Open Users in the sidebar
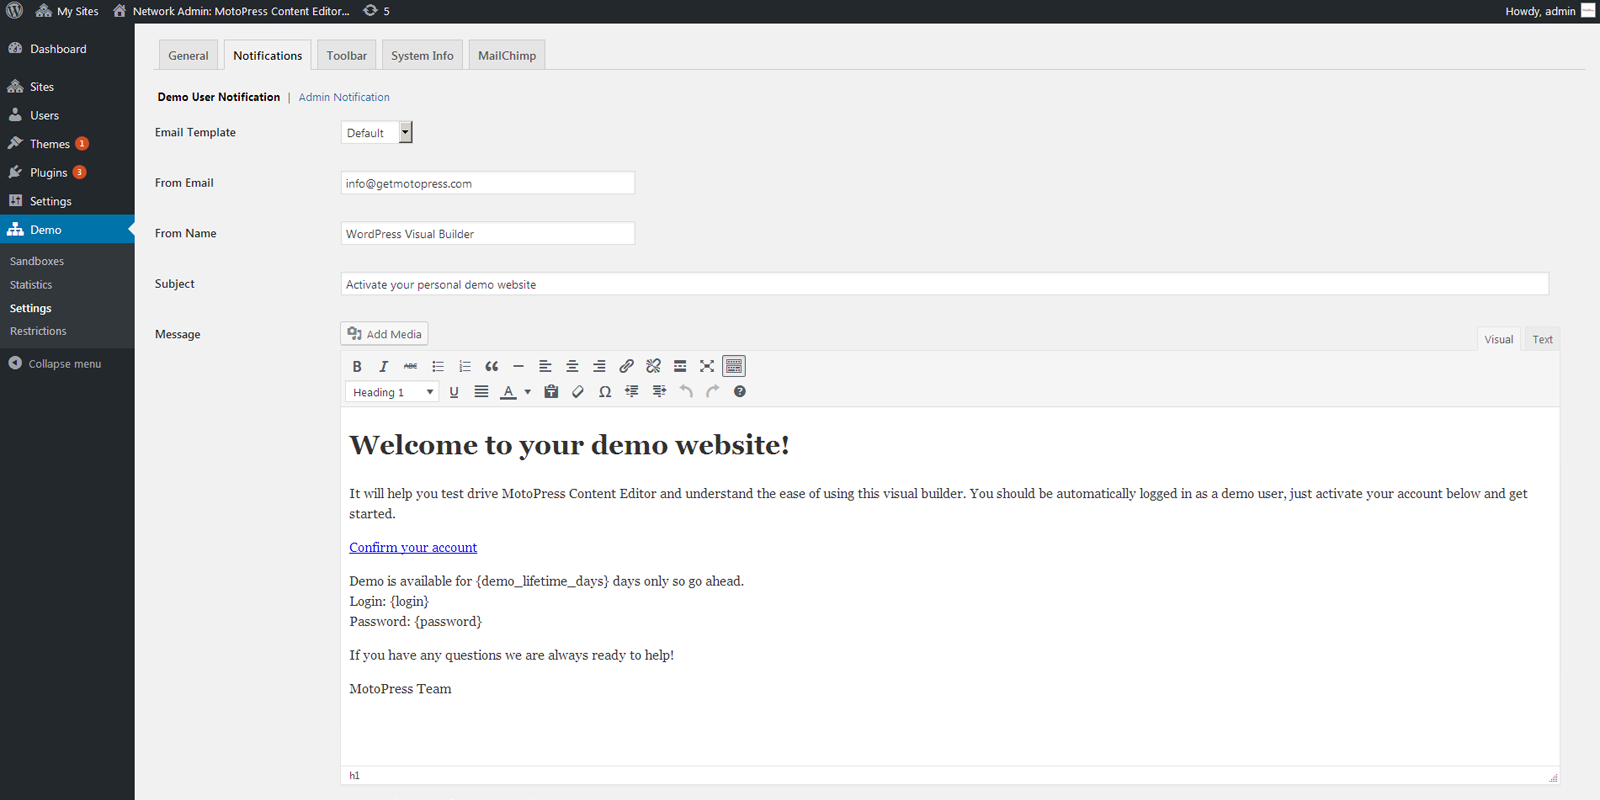Screen dimensions: 1600x800 point(67,115)
